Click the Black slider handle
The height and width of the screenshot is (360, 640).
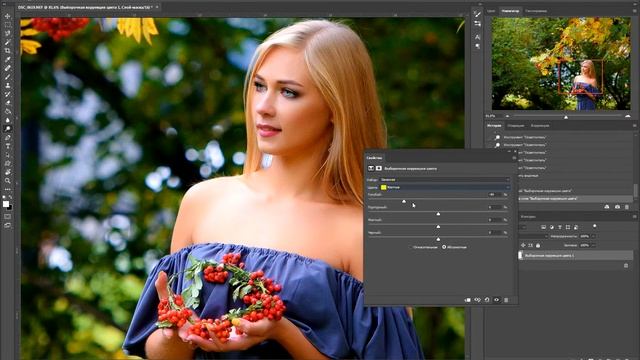[x=438, y=239]
